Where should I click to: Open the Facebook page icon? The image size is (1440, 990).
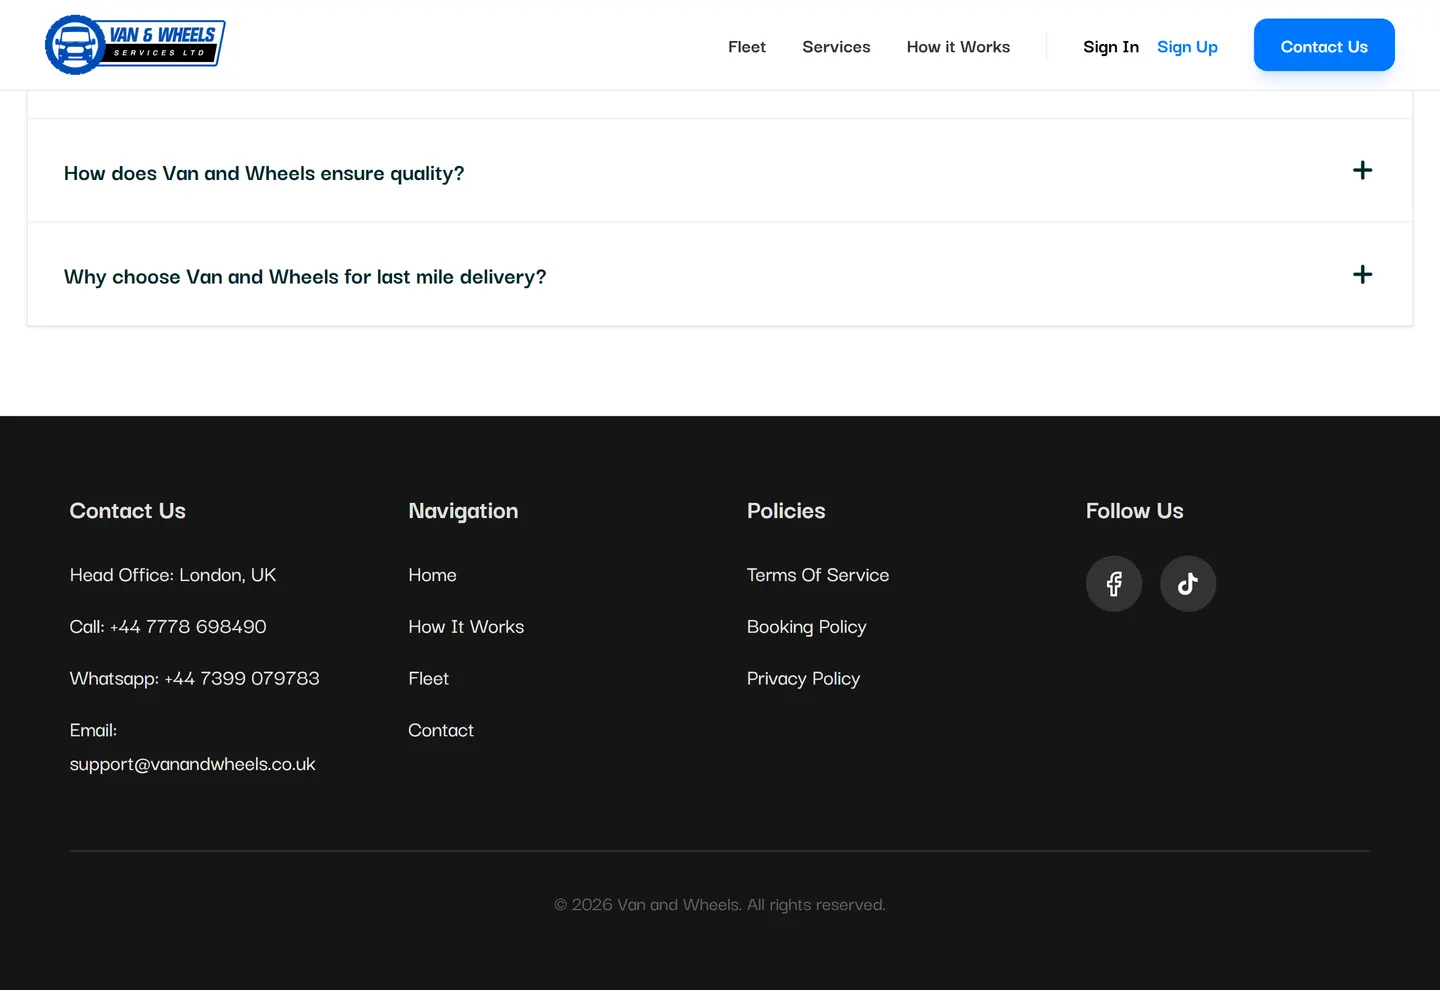[1114, 584]
